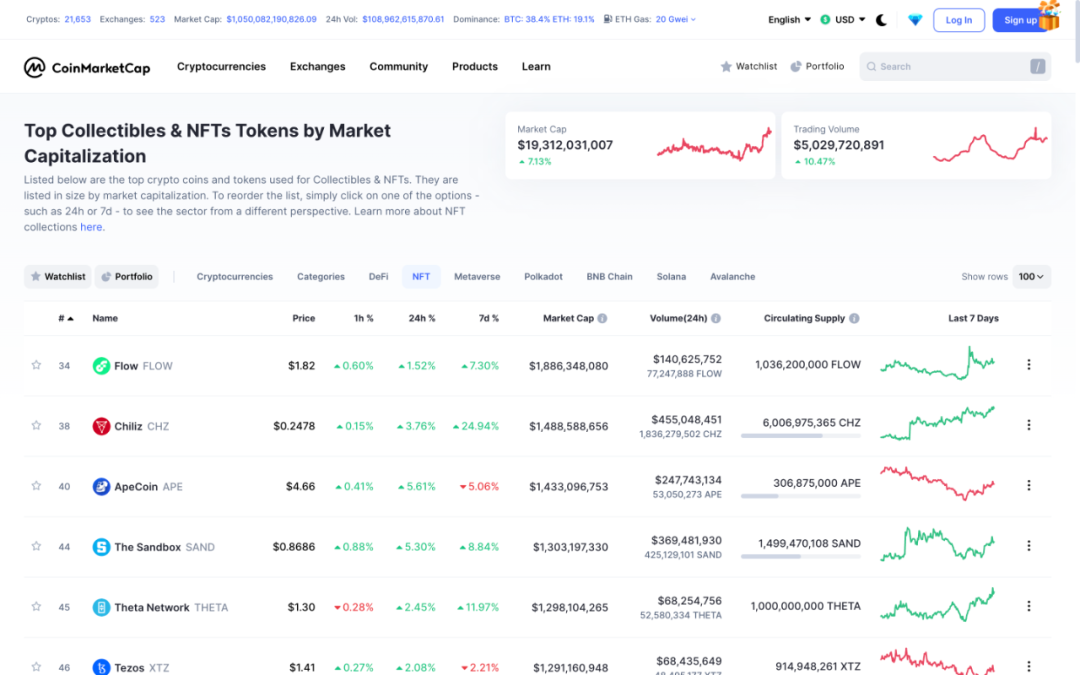Click The Sandbox coin logo

click(101, 547)
